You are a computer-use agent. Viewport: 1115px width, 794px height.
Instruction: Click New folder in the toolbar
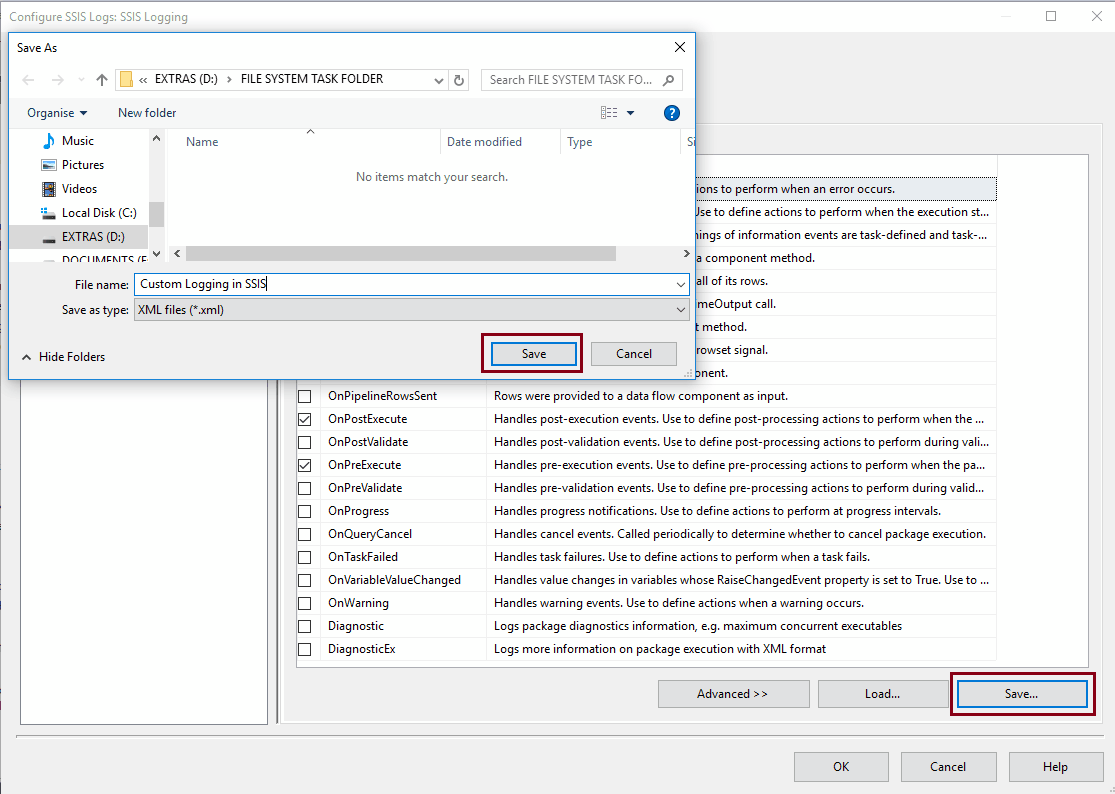pos(146,112)
